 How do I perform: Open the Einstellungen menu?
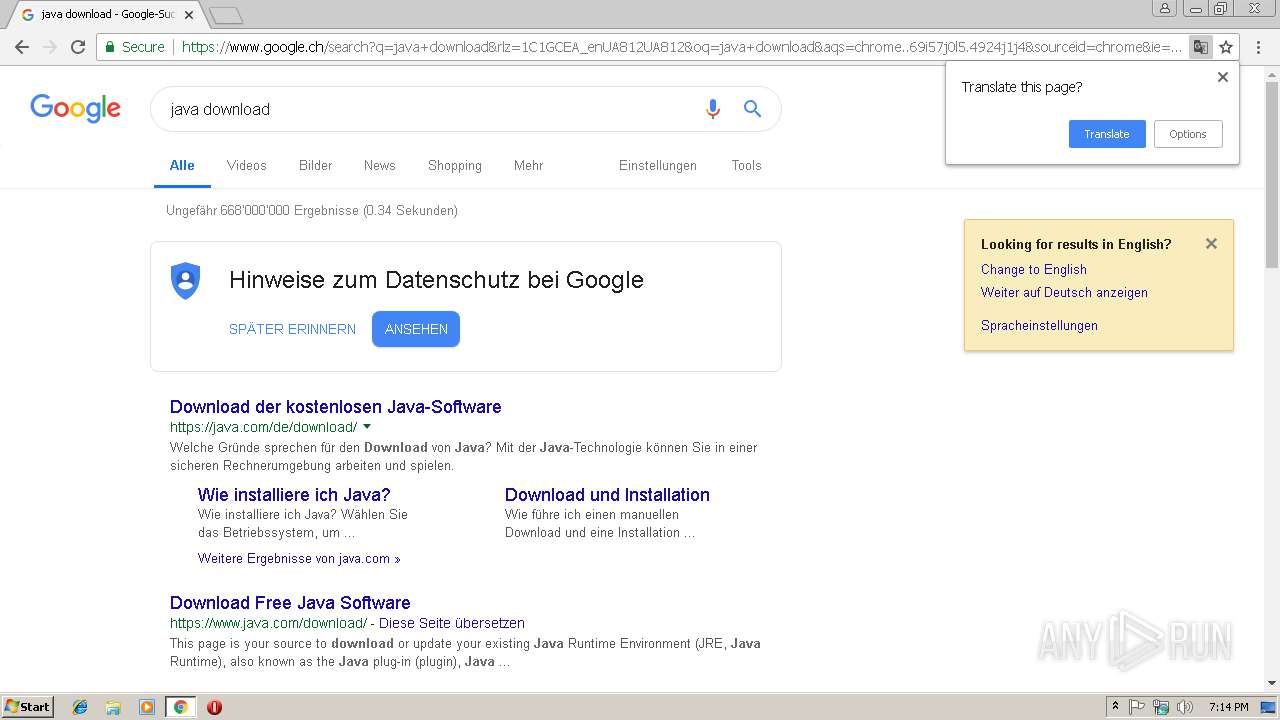point(658,166)
